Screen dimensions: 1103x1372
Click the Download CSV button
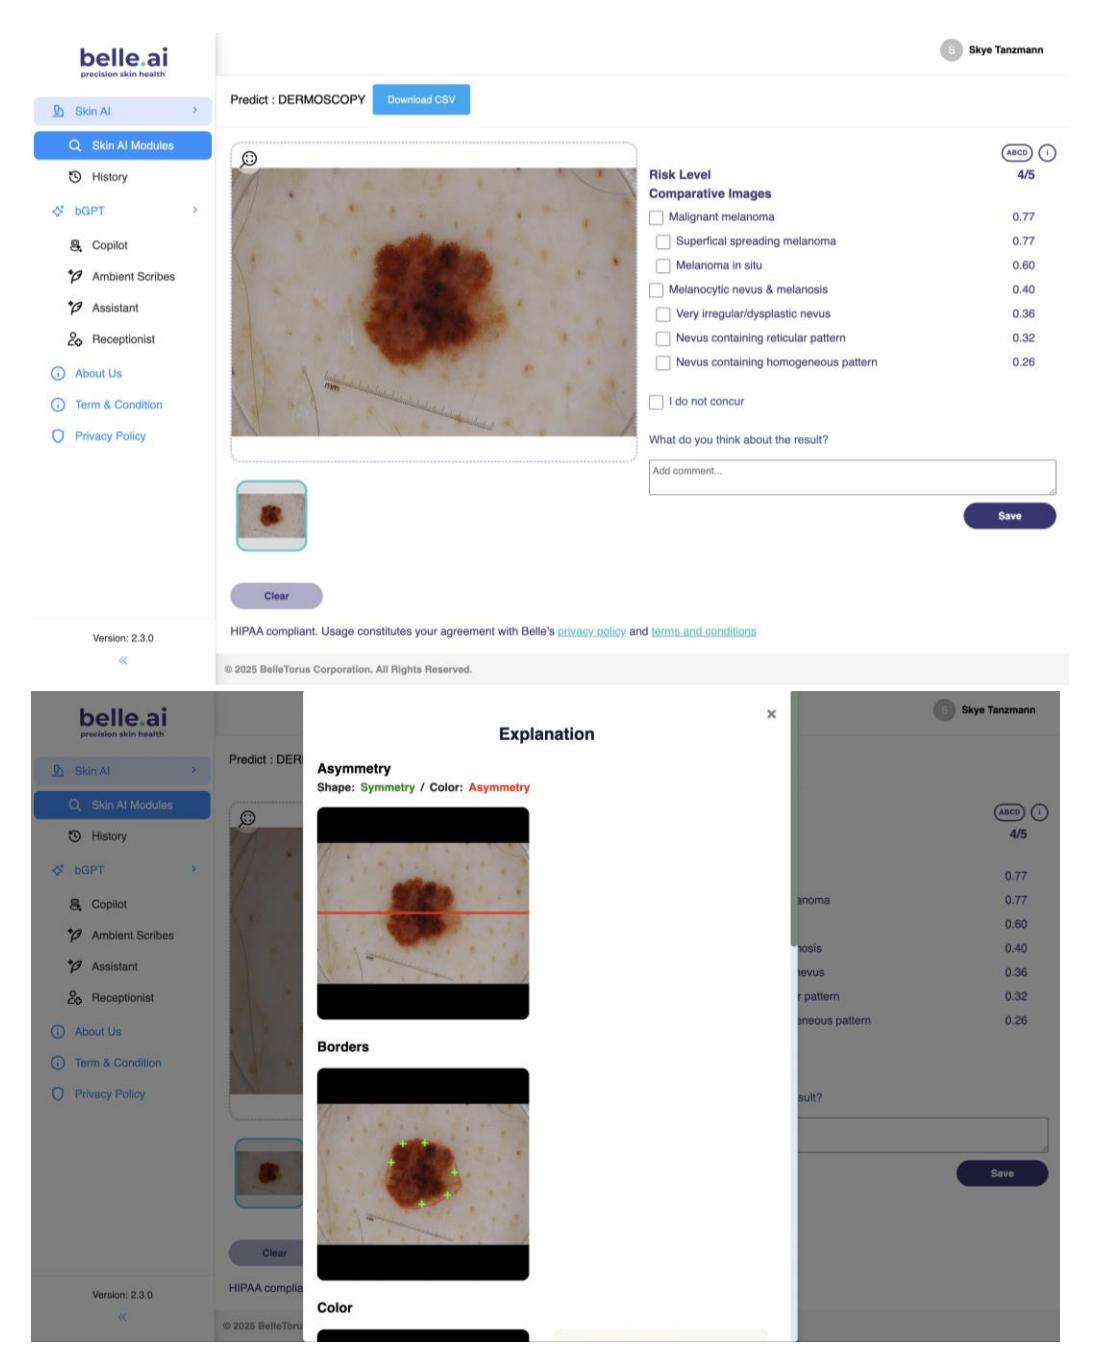pyautogui.click(x=421, y=100)
